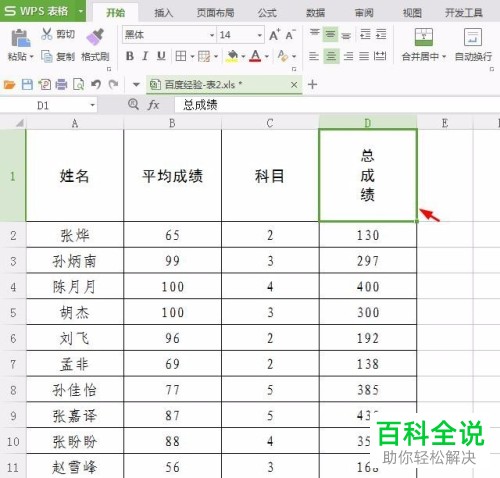Expand fill color dropdown arrow
Screen dimensions: 500x478
[244, 56]
